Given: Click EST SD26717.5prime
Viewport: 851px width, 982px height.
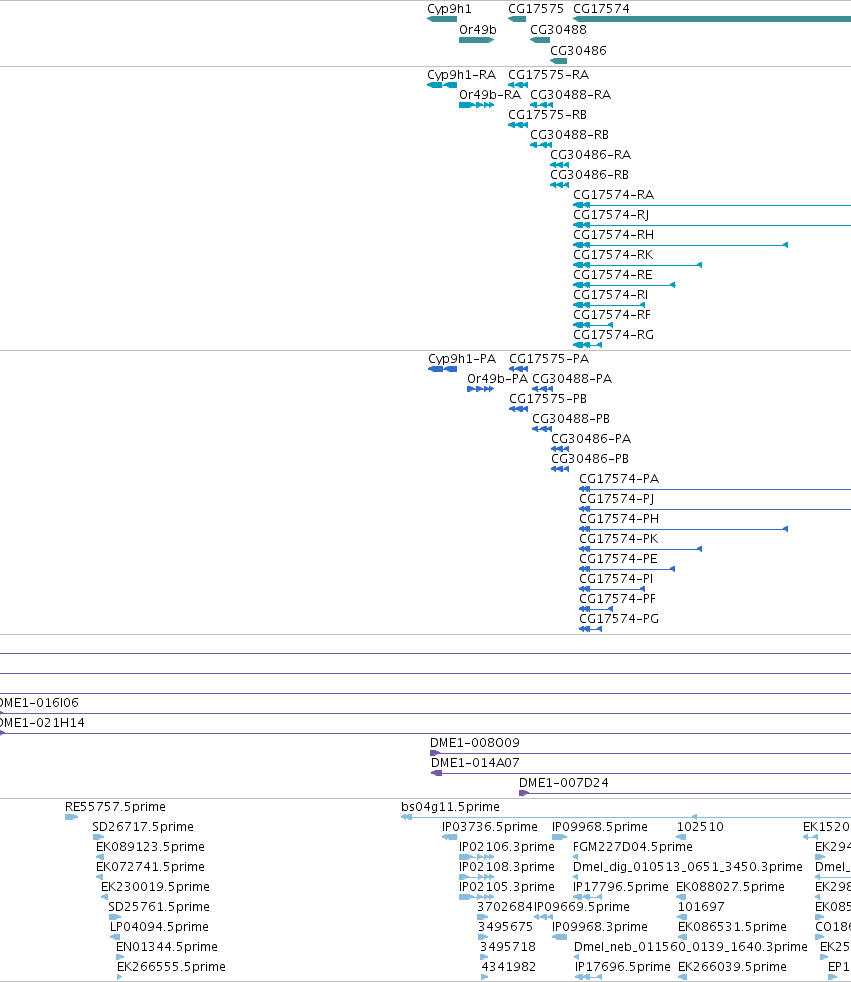Looking at the screenshot, I should click(143, 827).
